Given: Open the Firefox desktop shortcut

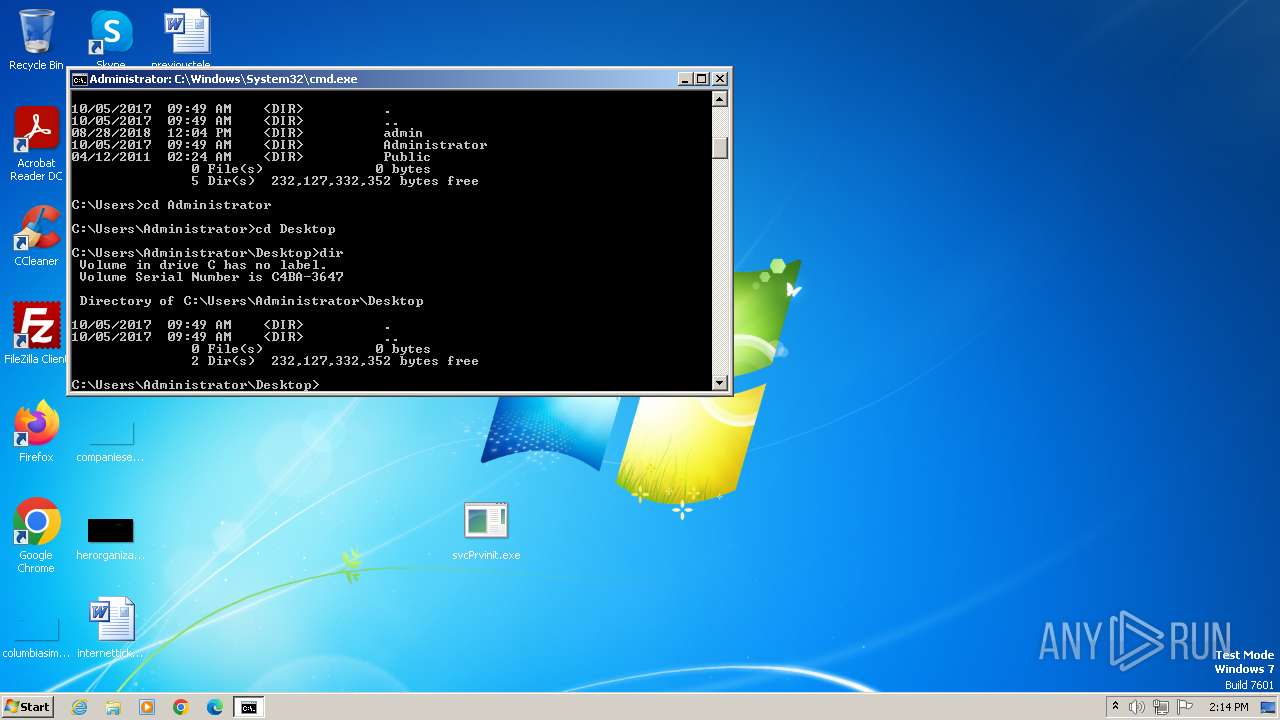Looking at the screenshot, I should tap(36, 431).
